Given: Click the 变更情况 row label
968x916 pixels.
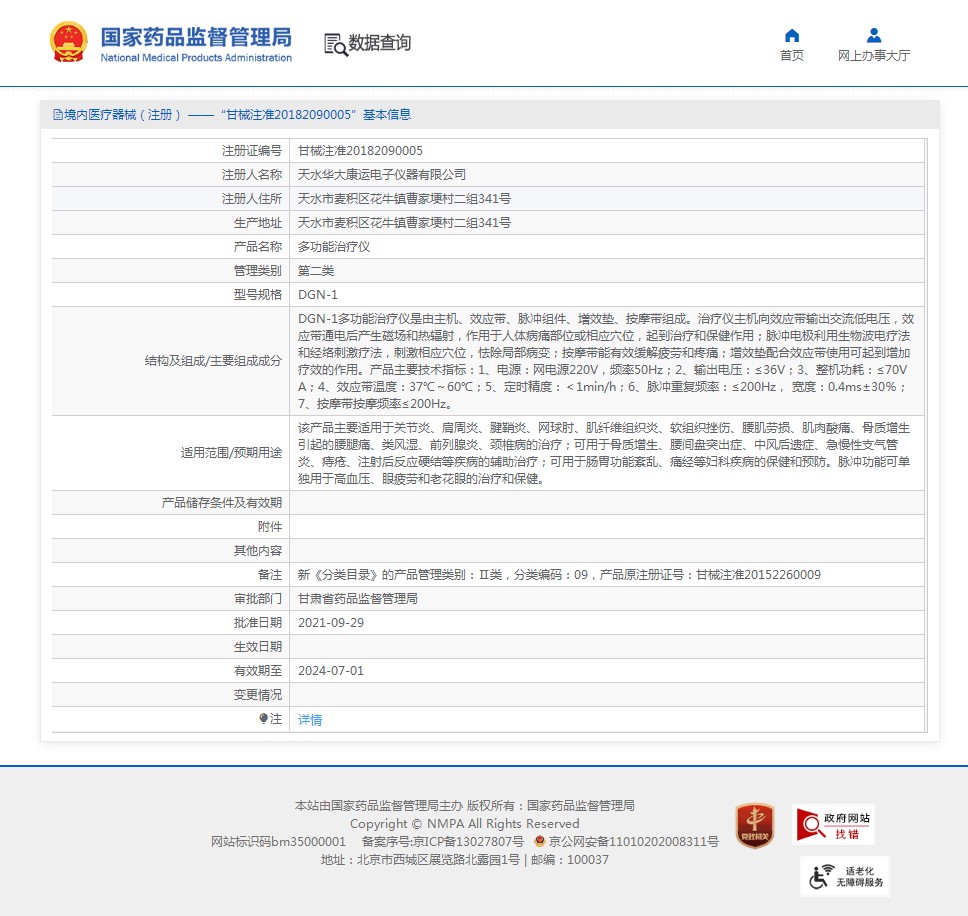Looking at the screenshot, I should 257,695.
